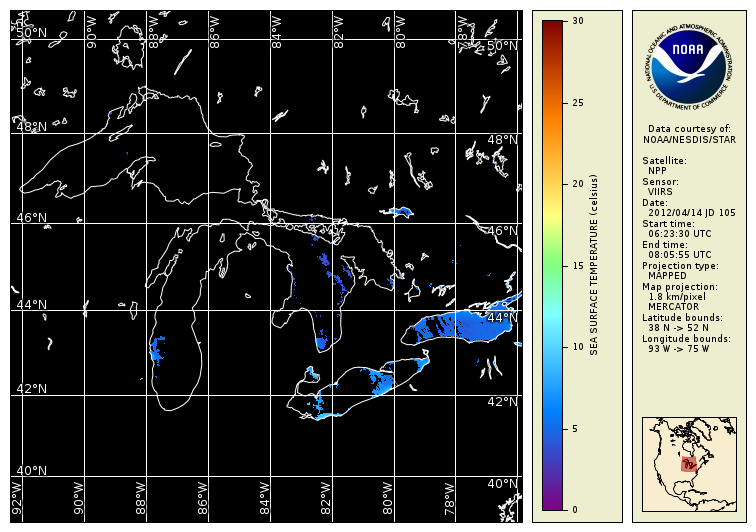The width and height of the screenshot is (756, 532).
Task: Click the date value '2012/04/14 JD 105'
Action: point(692,213)
